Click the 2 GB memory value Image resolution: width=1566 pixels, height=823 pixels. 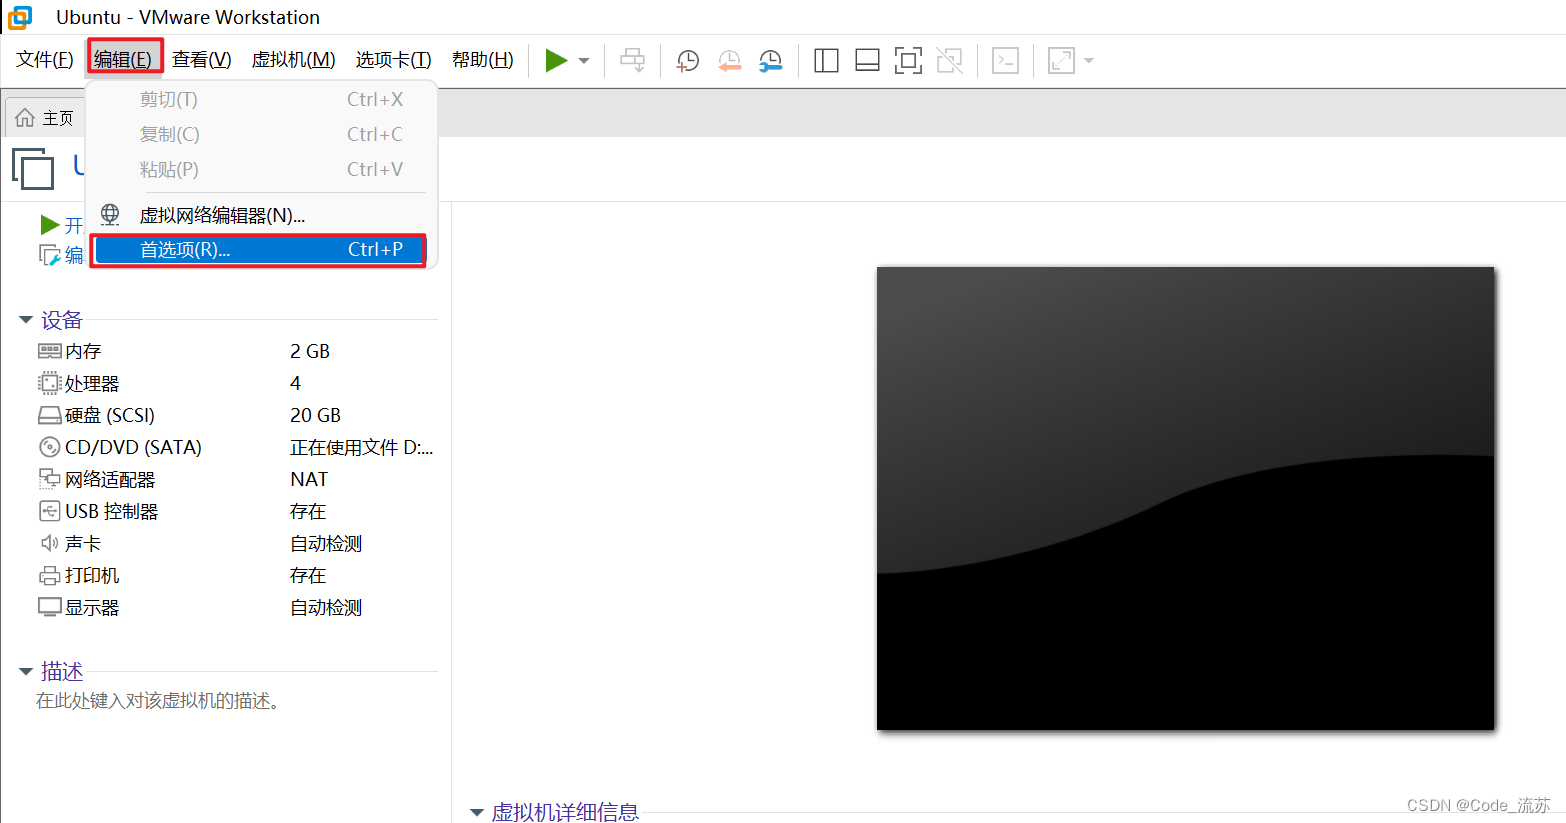310,351
